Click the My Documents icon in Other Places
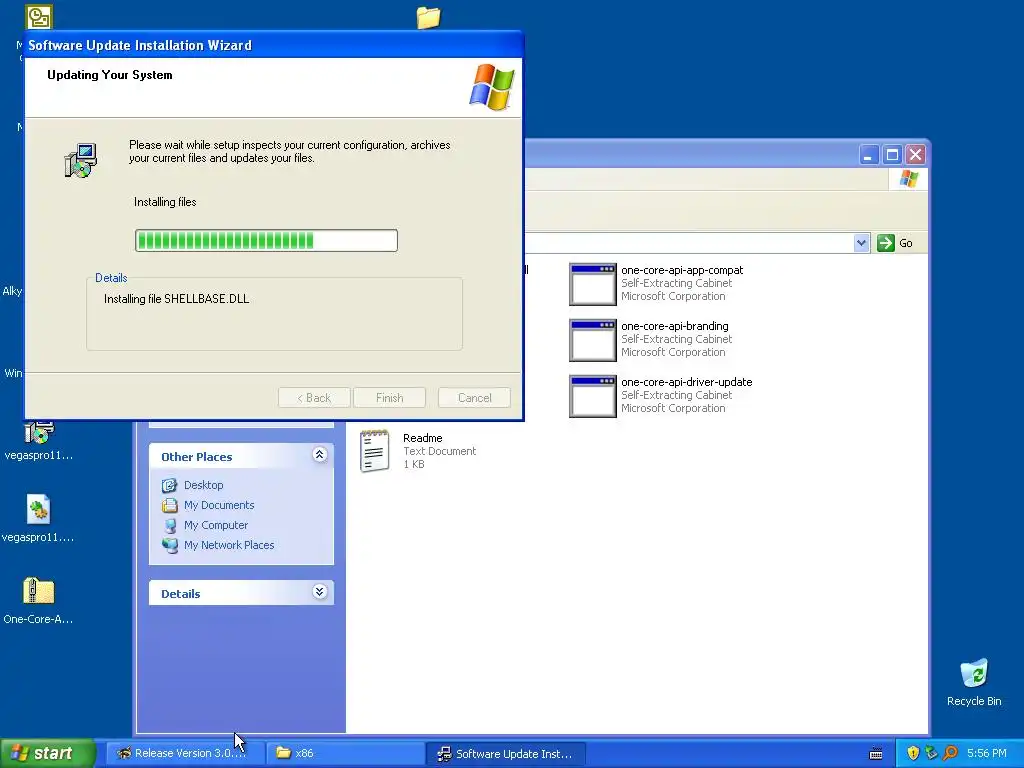This screenshot has height=768, width=1024. (170, 505)
